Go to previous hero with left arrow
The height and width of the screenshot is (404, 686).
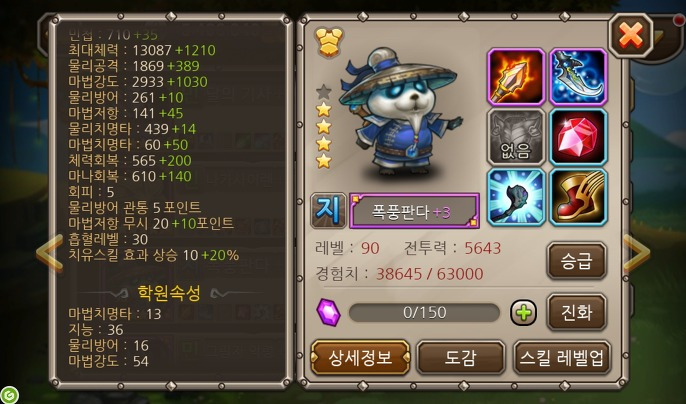[x=49, y=254]
